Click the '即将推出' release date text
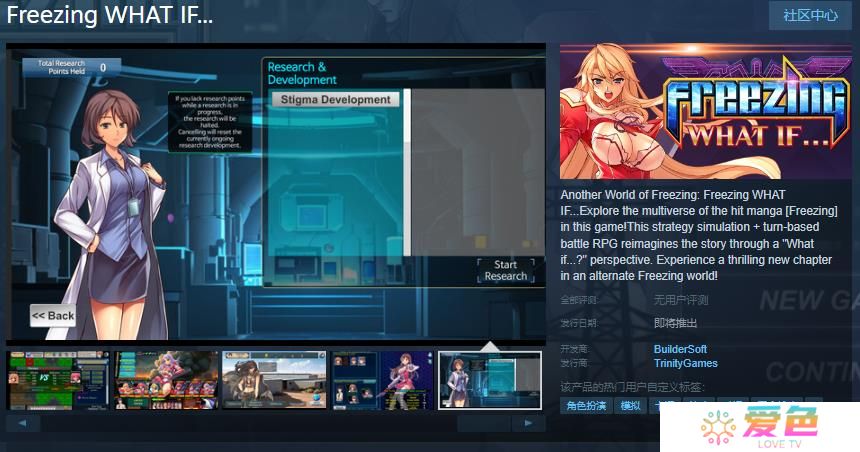This screenshot has width=860, height=452. [x=675, y=323]
